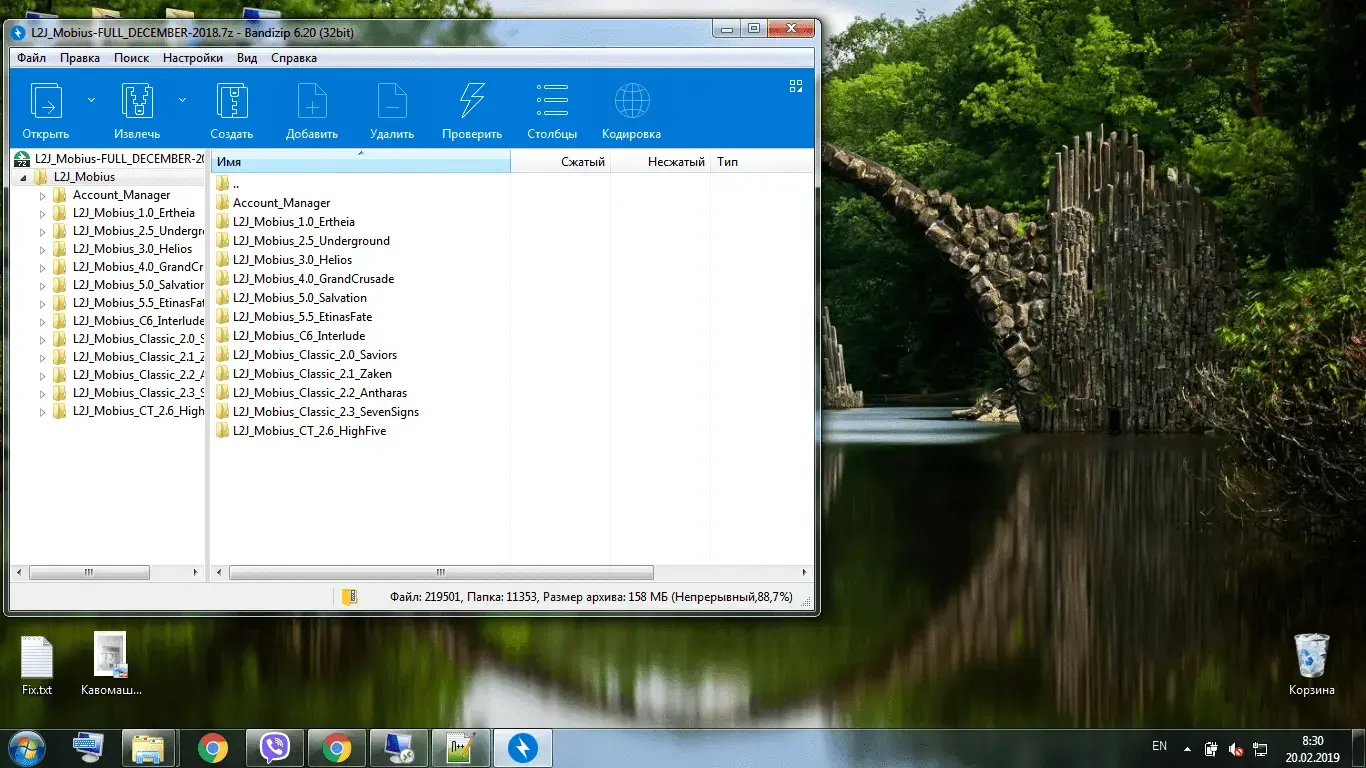Sort by the Сжатый column header
The height and width of the screenshot is (768, 1366).
click(x=560, y=161)
